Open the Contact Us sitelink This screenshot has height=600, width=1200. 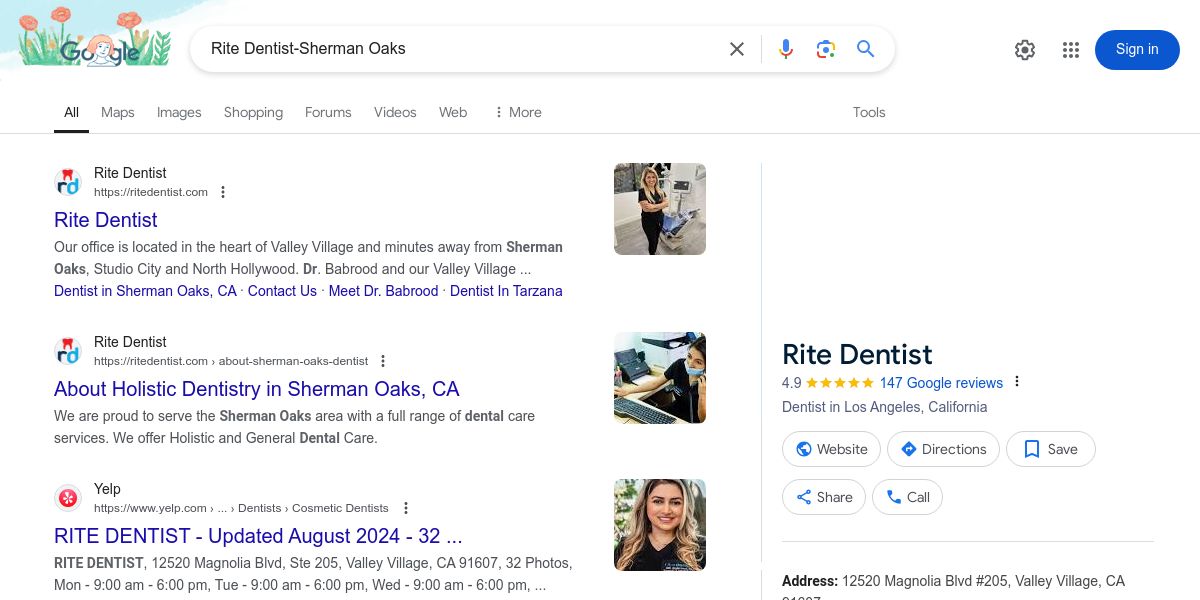pos(282,291)
